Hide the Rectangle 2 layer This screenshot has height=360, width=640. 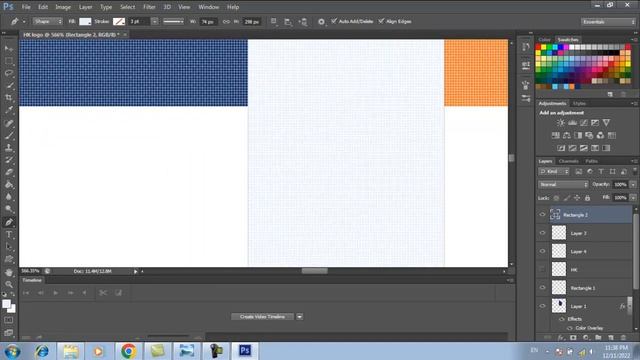(542, 214)
